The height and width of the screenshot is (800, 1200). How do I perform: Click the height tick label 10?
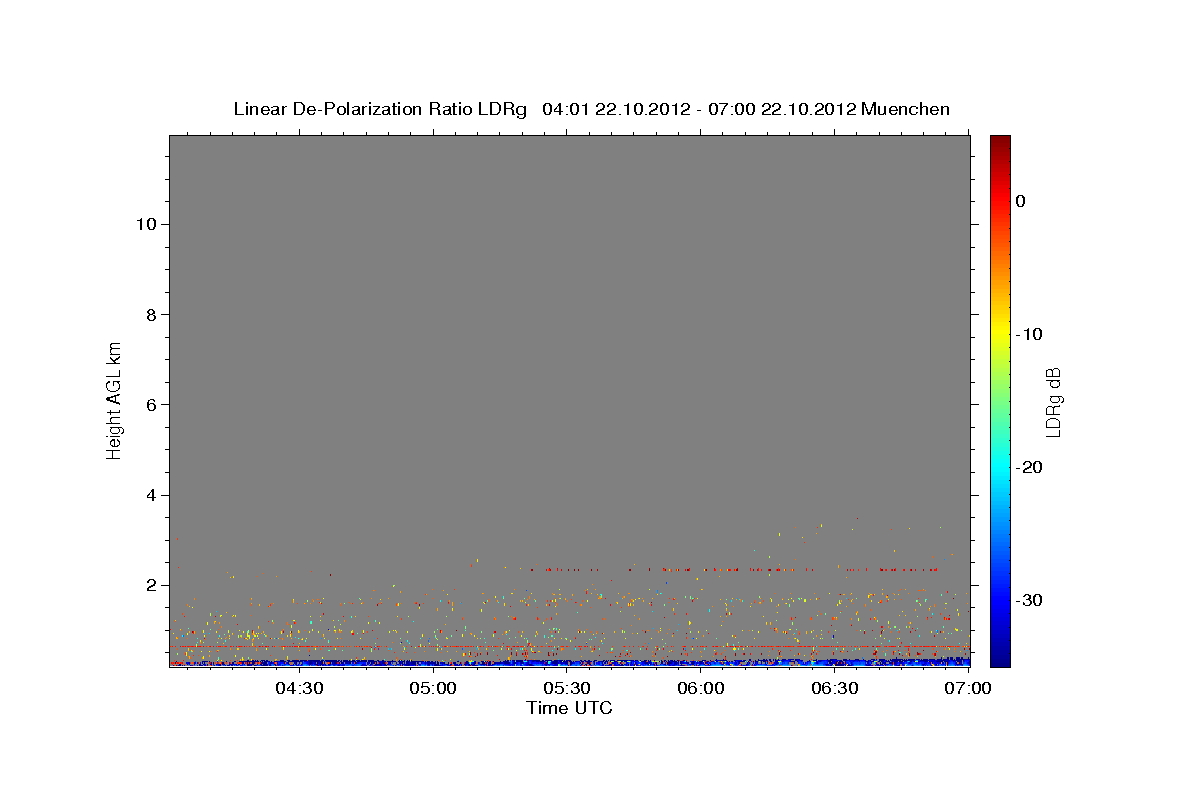pyautogui.click(x=145, y=224)
